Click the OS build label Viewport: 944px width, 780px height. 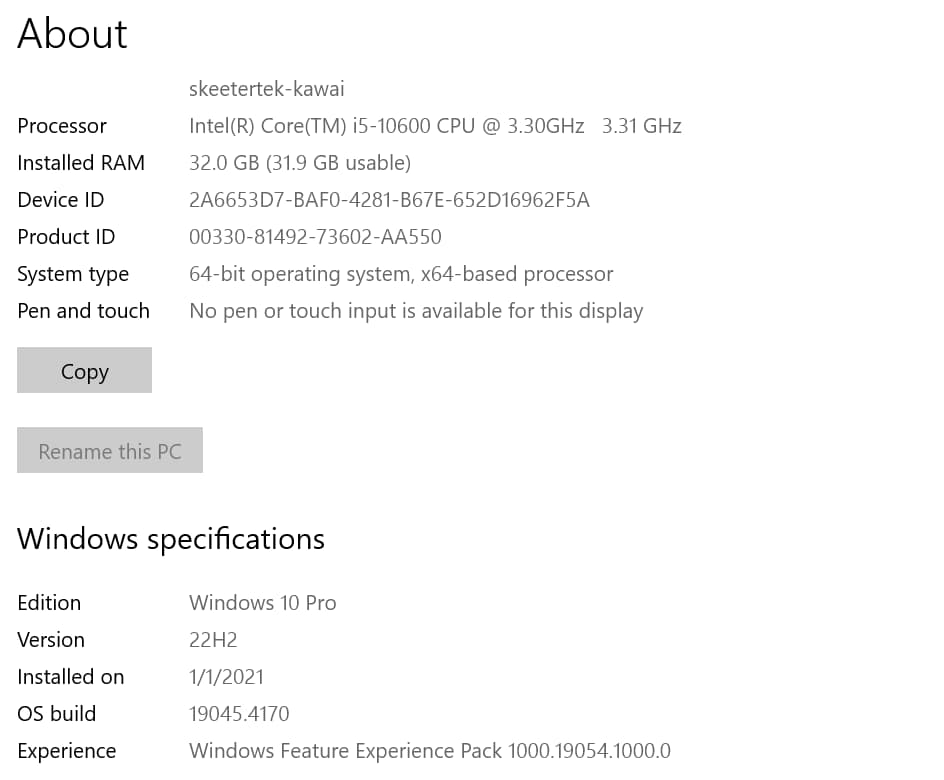click(56, 713)
